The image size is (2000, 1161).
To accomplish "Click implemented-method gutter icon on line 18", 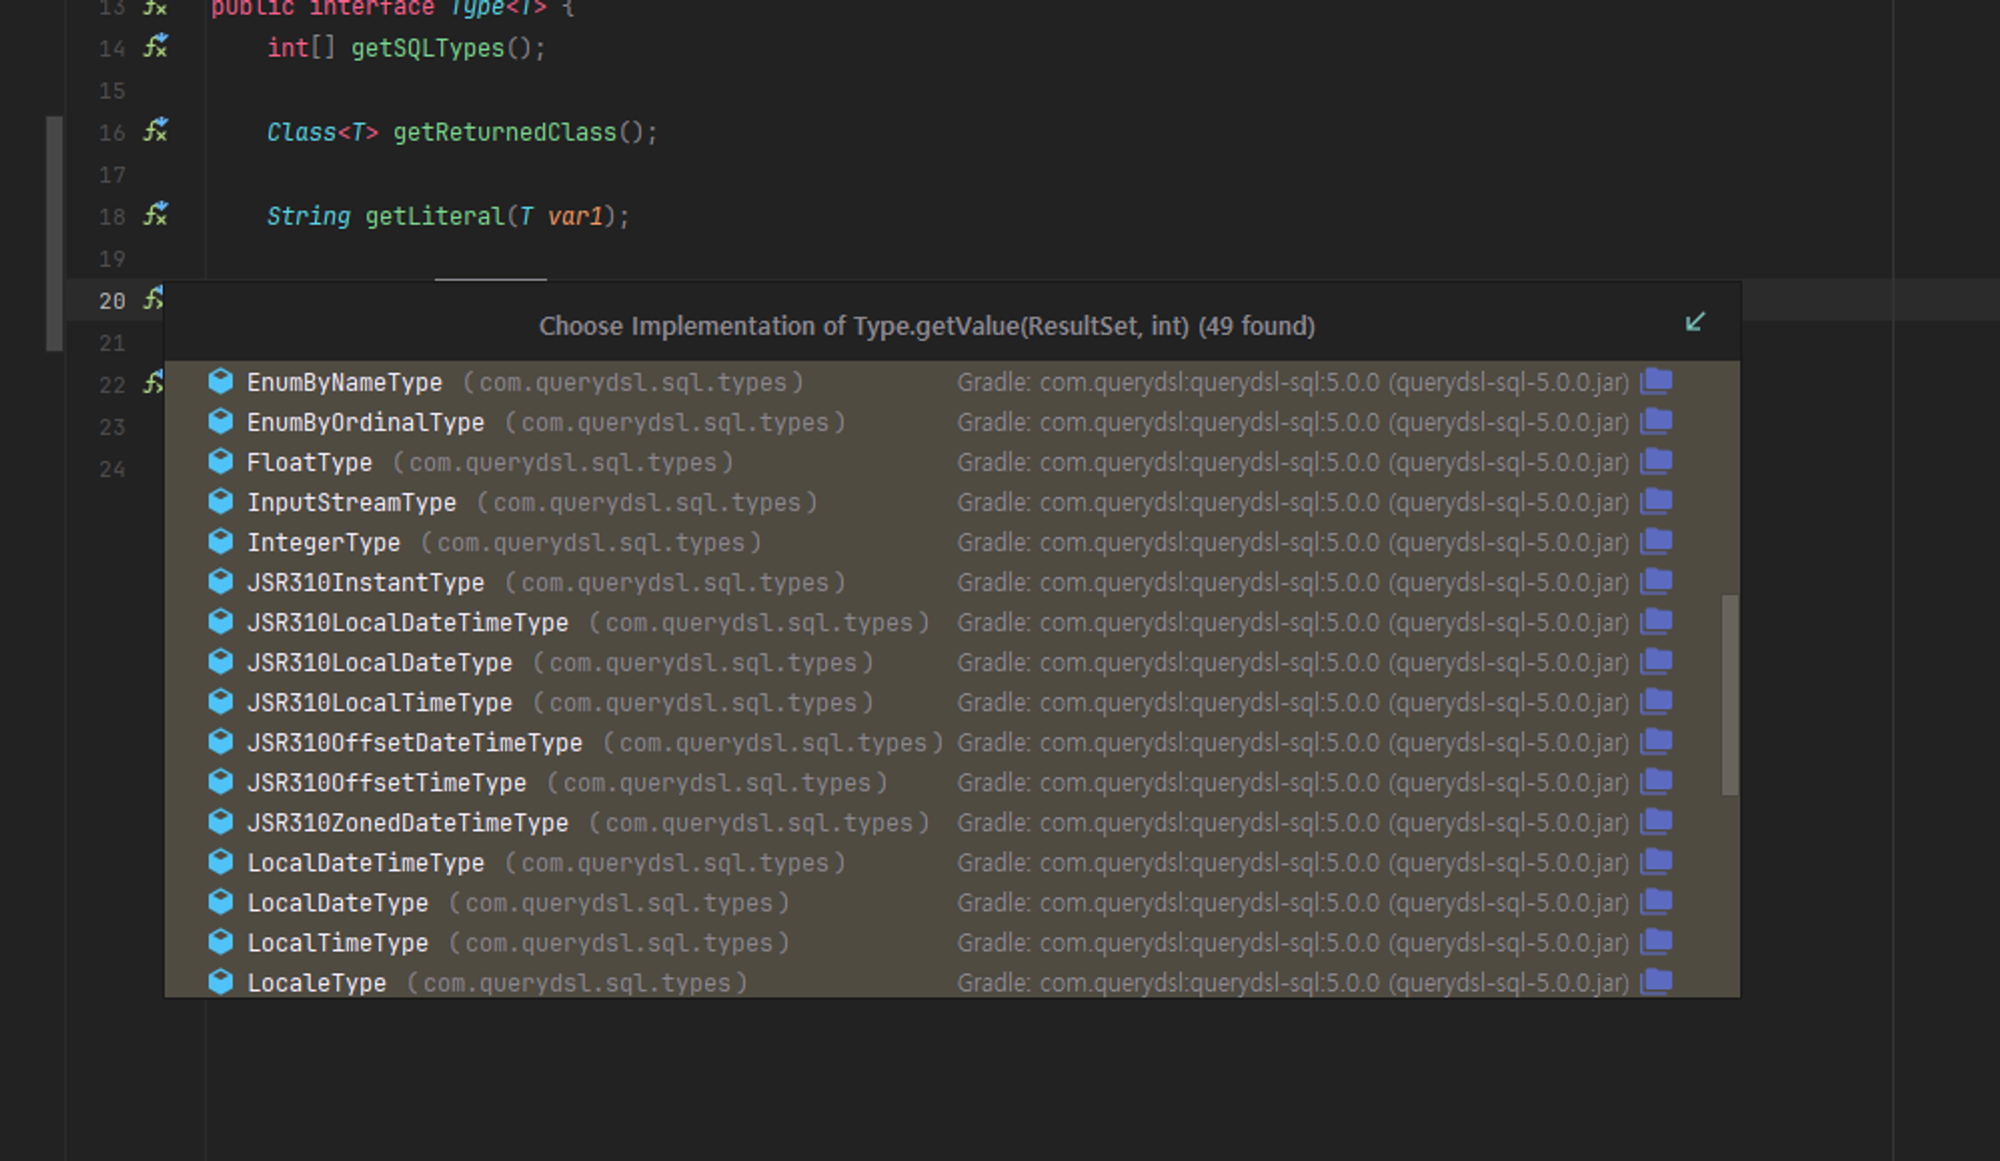I will tap(155, 215).
